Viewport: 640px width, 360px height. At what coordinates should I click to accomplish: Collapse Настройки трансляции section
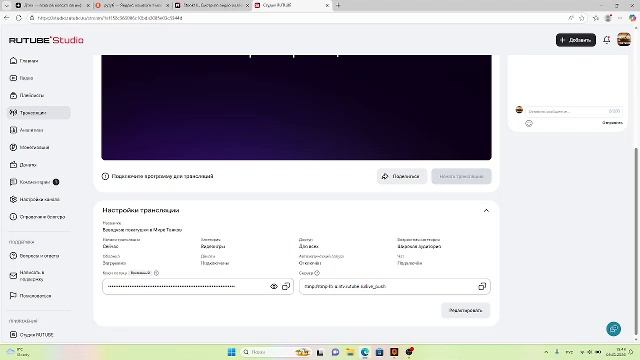486,211
